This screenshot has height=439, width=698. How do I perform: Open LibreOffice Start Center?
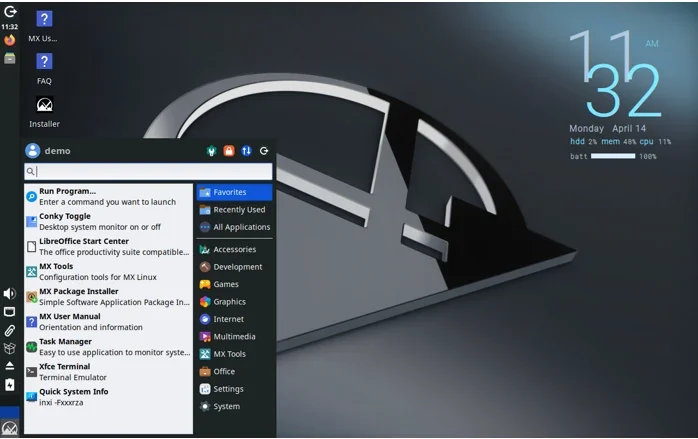pyautogui.click(x=109, y=246)
